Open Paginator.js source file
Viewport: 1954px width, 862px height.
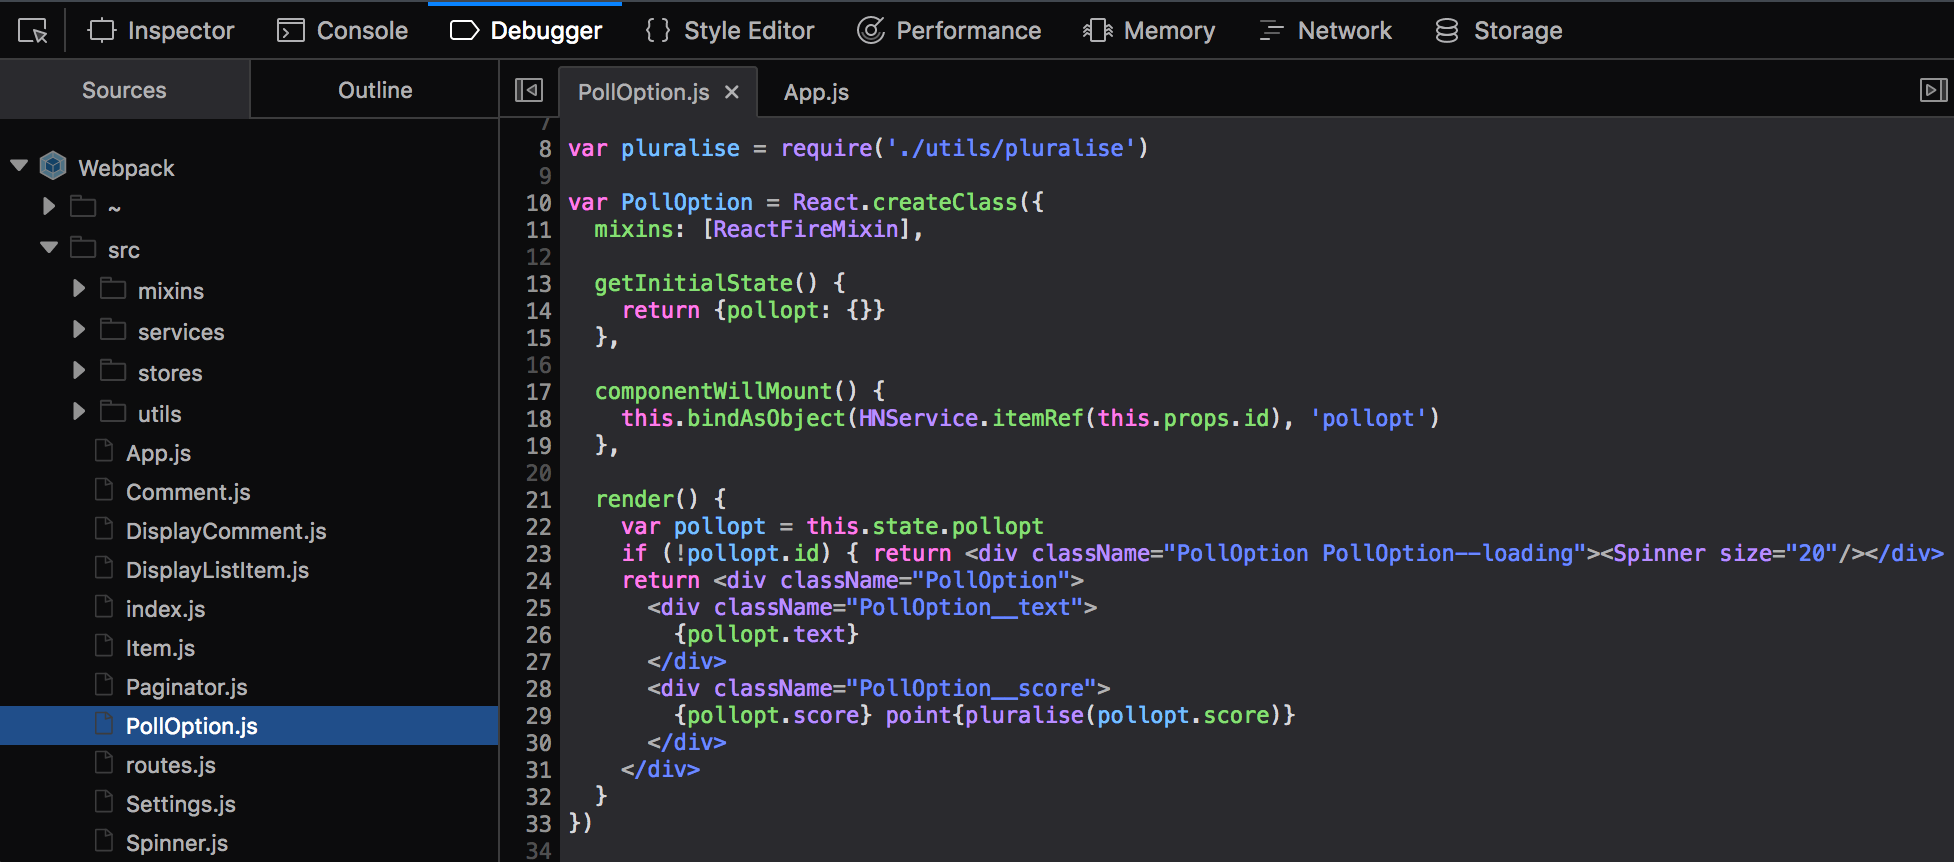(186, 687)
